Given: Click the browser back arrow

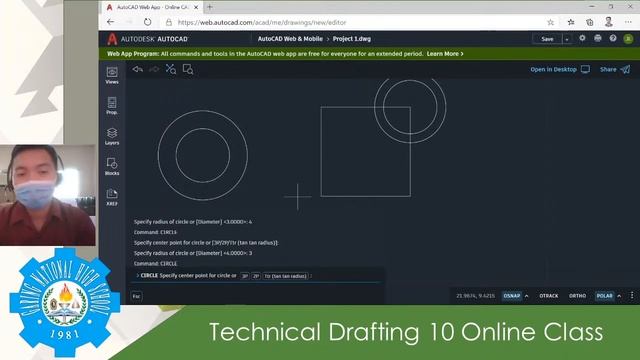Looking at the screenshot, I should click(110, 22).
